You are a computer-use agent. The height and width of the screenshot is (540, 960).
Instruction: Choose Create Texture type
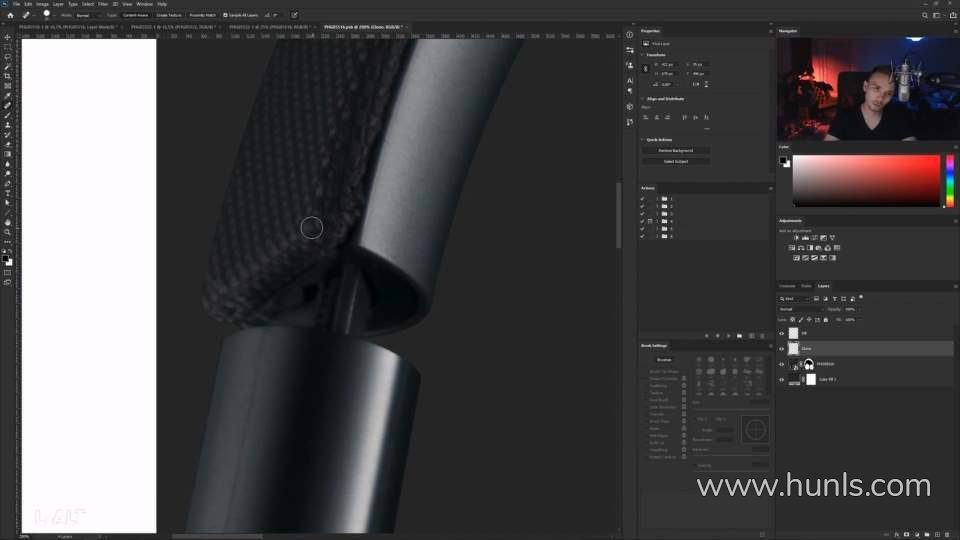click(x=169, y=15)
